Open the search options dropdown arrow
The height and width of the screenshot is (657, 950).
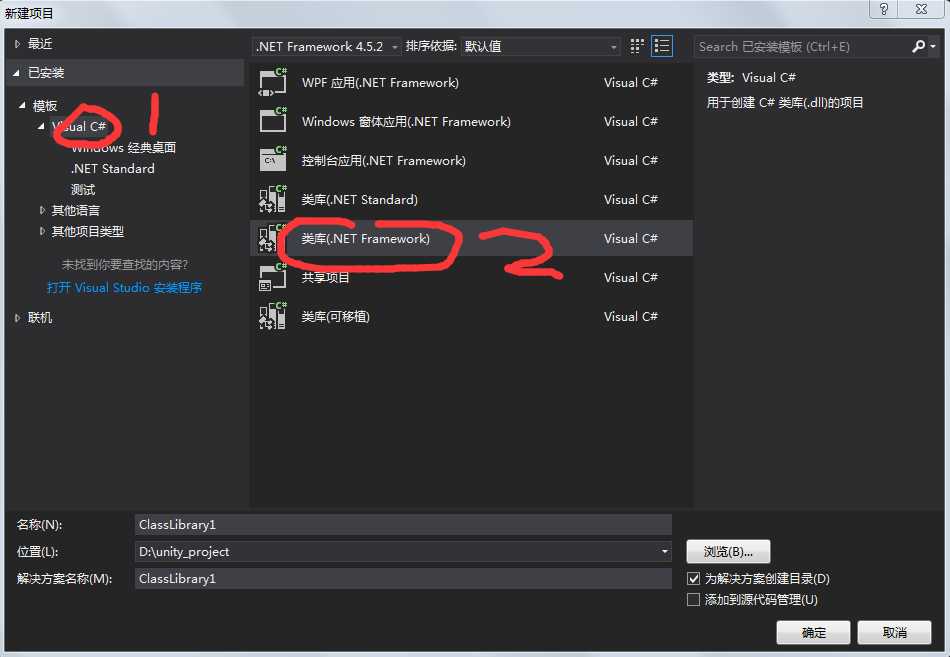click(x=933, y=46)
